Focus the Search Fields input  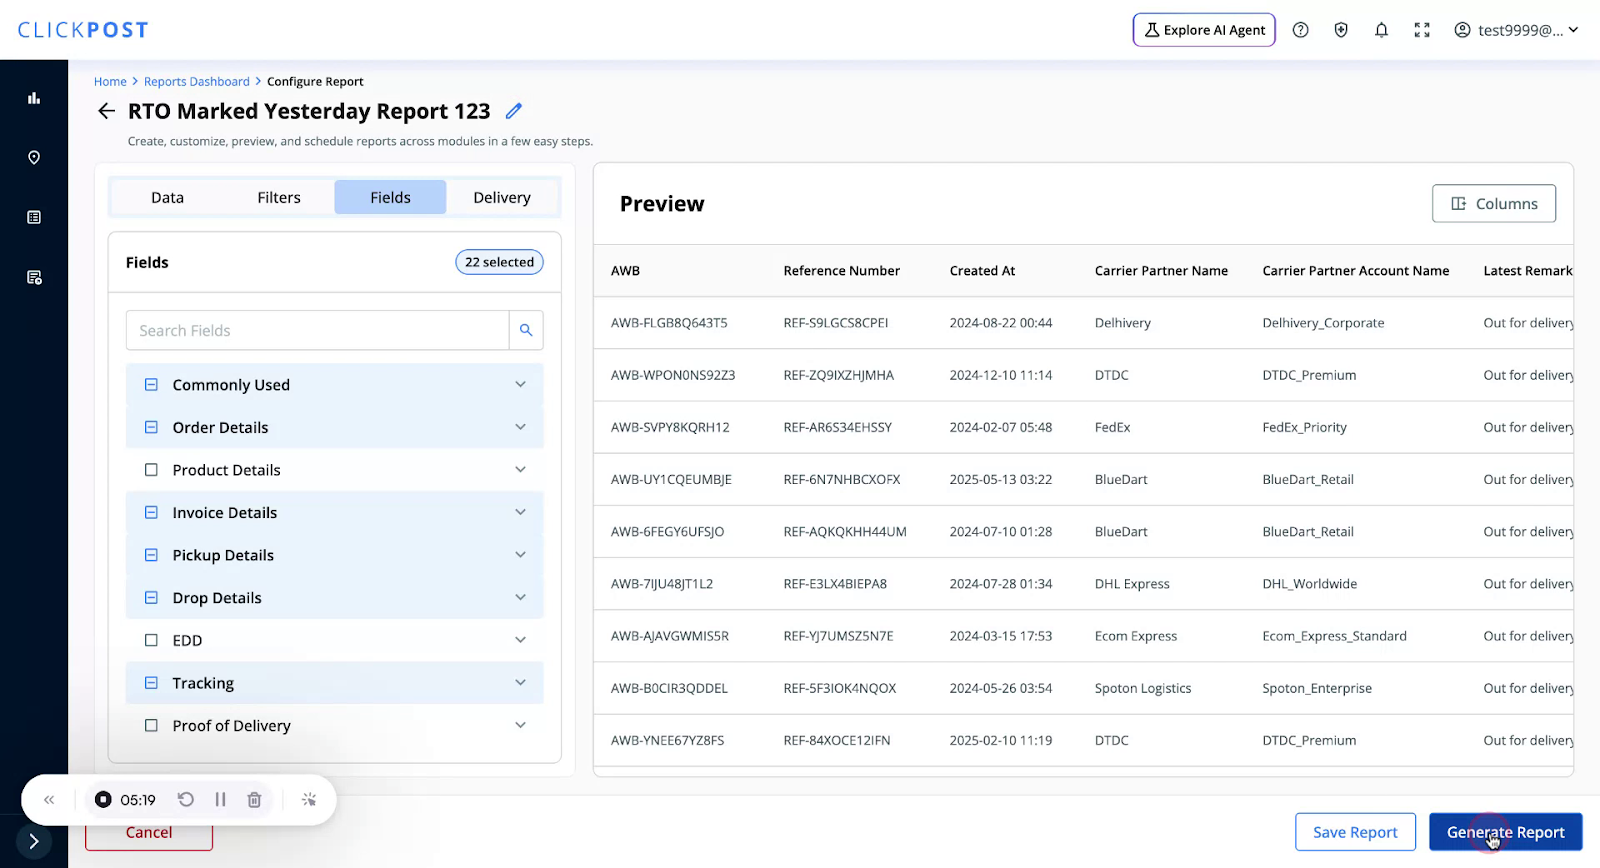[x=318, y=330]
